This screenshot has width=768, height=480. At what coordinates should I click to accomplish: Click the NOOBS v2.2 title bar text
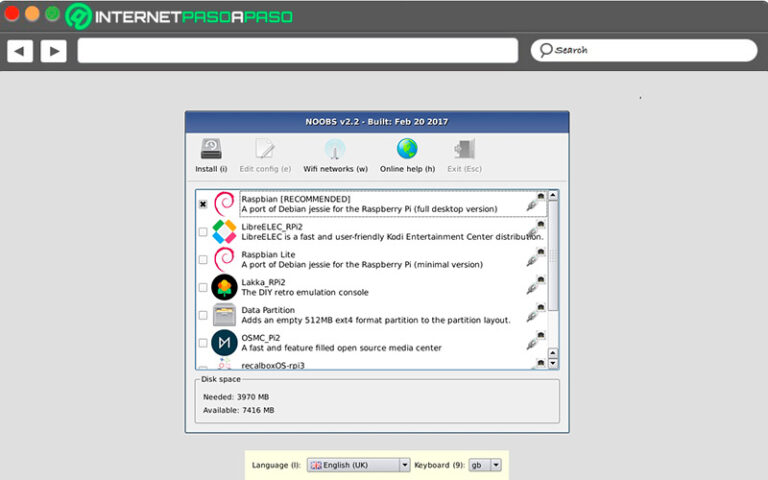pos(377,121)
